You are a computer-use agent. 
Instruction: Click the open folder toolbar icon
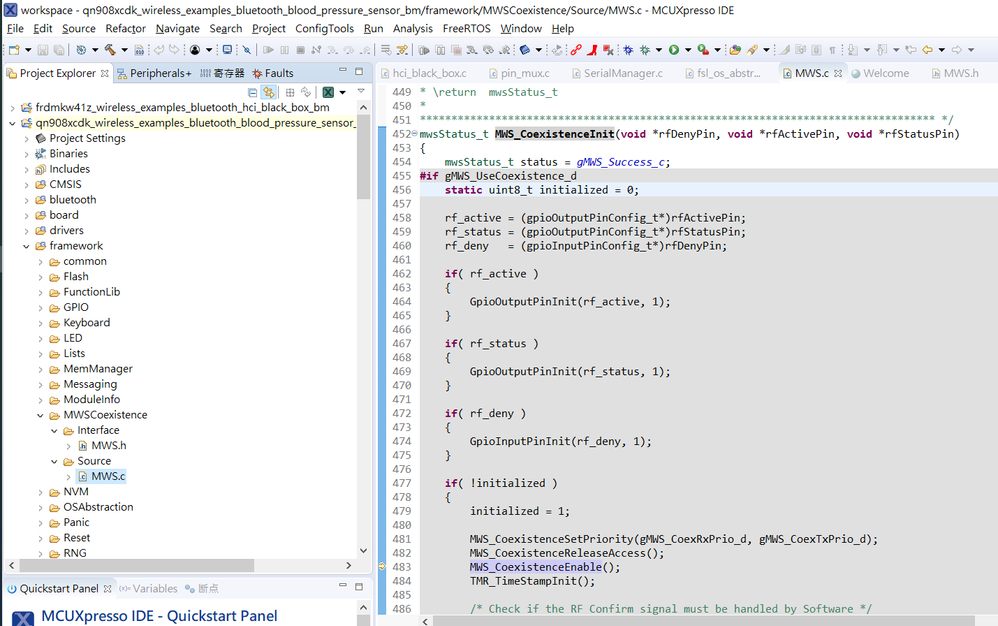click(735, 50)
